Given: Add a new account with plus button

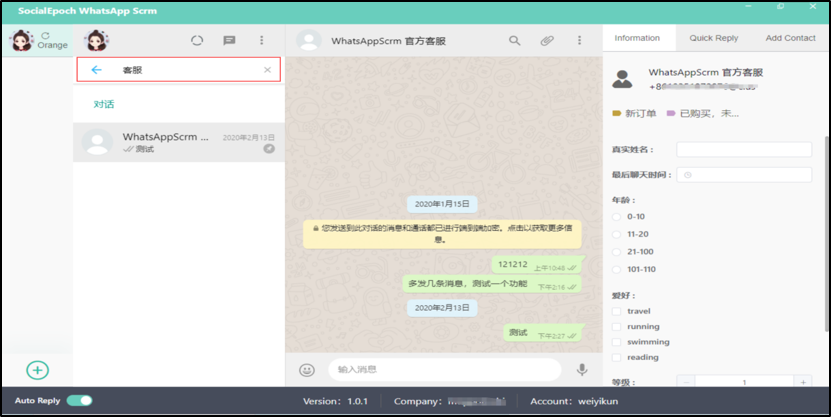Looking at the screenshot, I should click(x=38, y=370).
